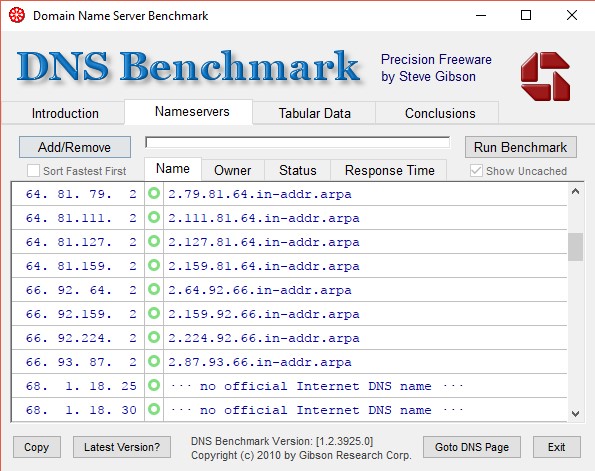The height and width of the screenshot is (471, 595).
Task: Click the red DNS Benchmark title bar icon
Action: coord(17,16)
